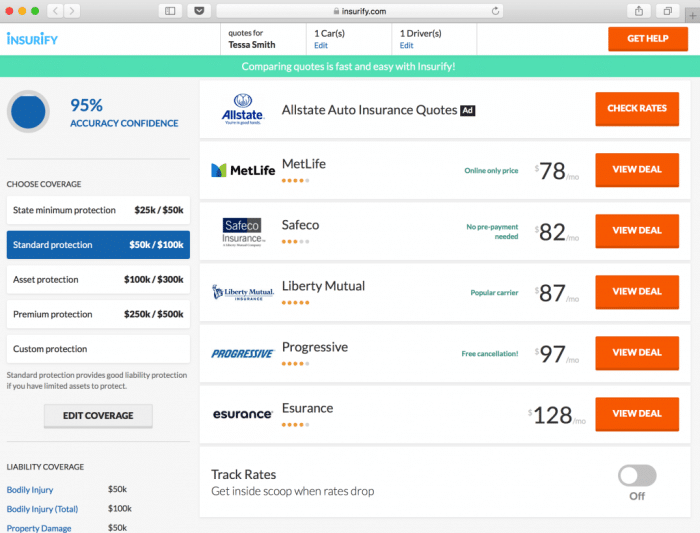Click Progressive star rating dots

(x=296, y=363)
